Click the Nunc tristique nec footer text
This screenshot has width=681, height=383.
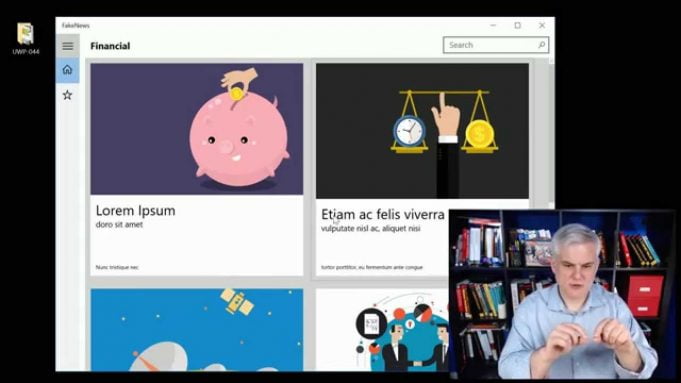pos(117,267)
